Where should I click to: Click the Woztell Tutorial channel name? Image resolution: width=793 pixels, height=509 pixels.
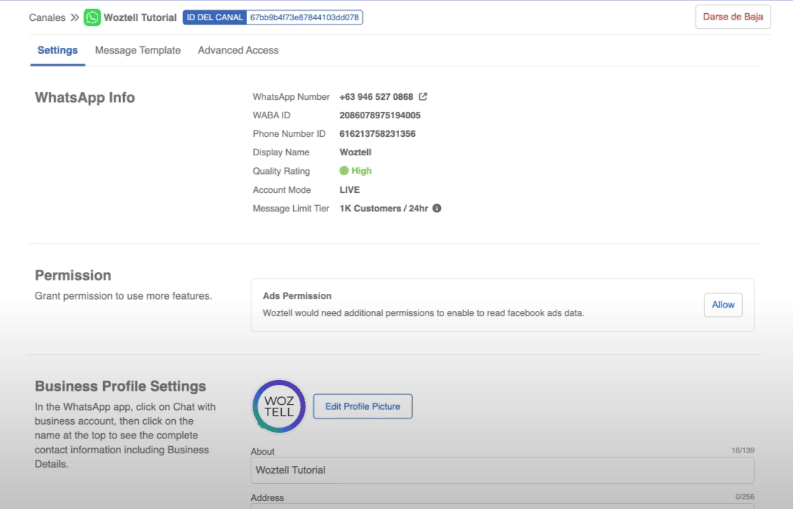click(140, 18)
